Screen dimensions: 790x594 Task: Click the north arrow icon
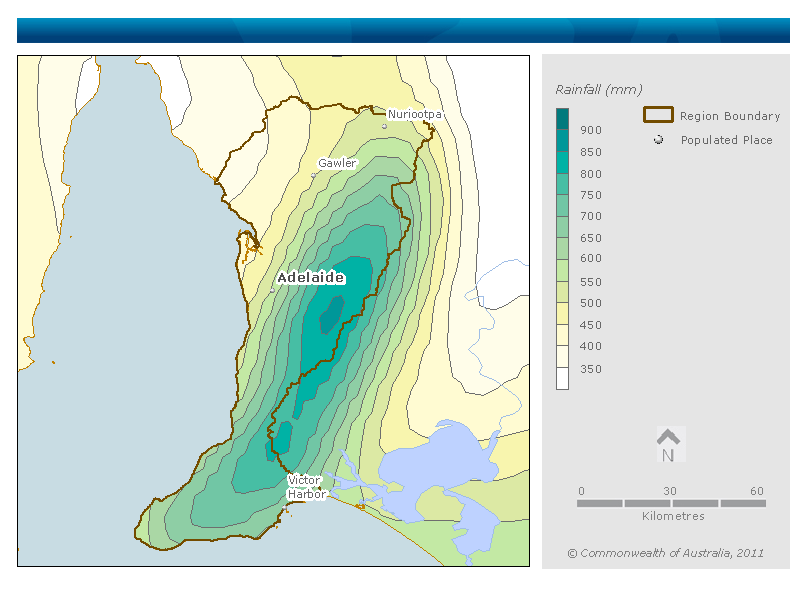(669, 445)
